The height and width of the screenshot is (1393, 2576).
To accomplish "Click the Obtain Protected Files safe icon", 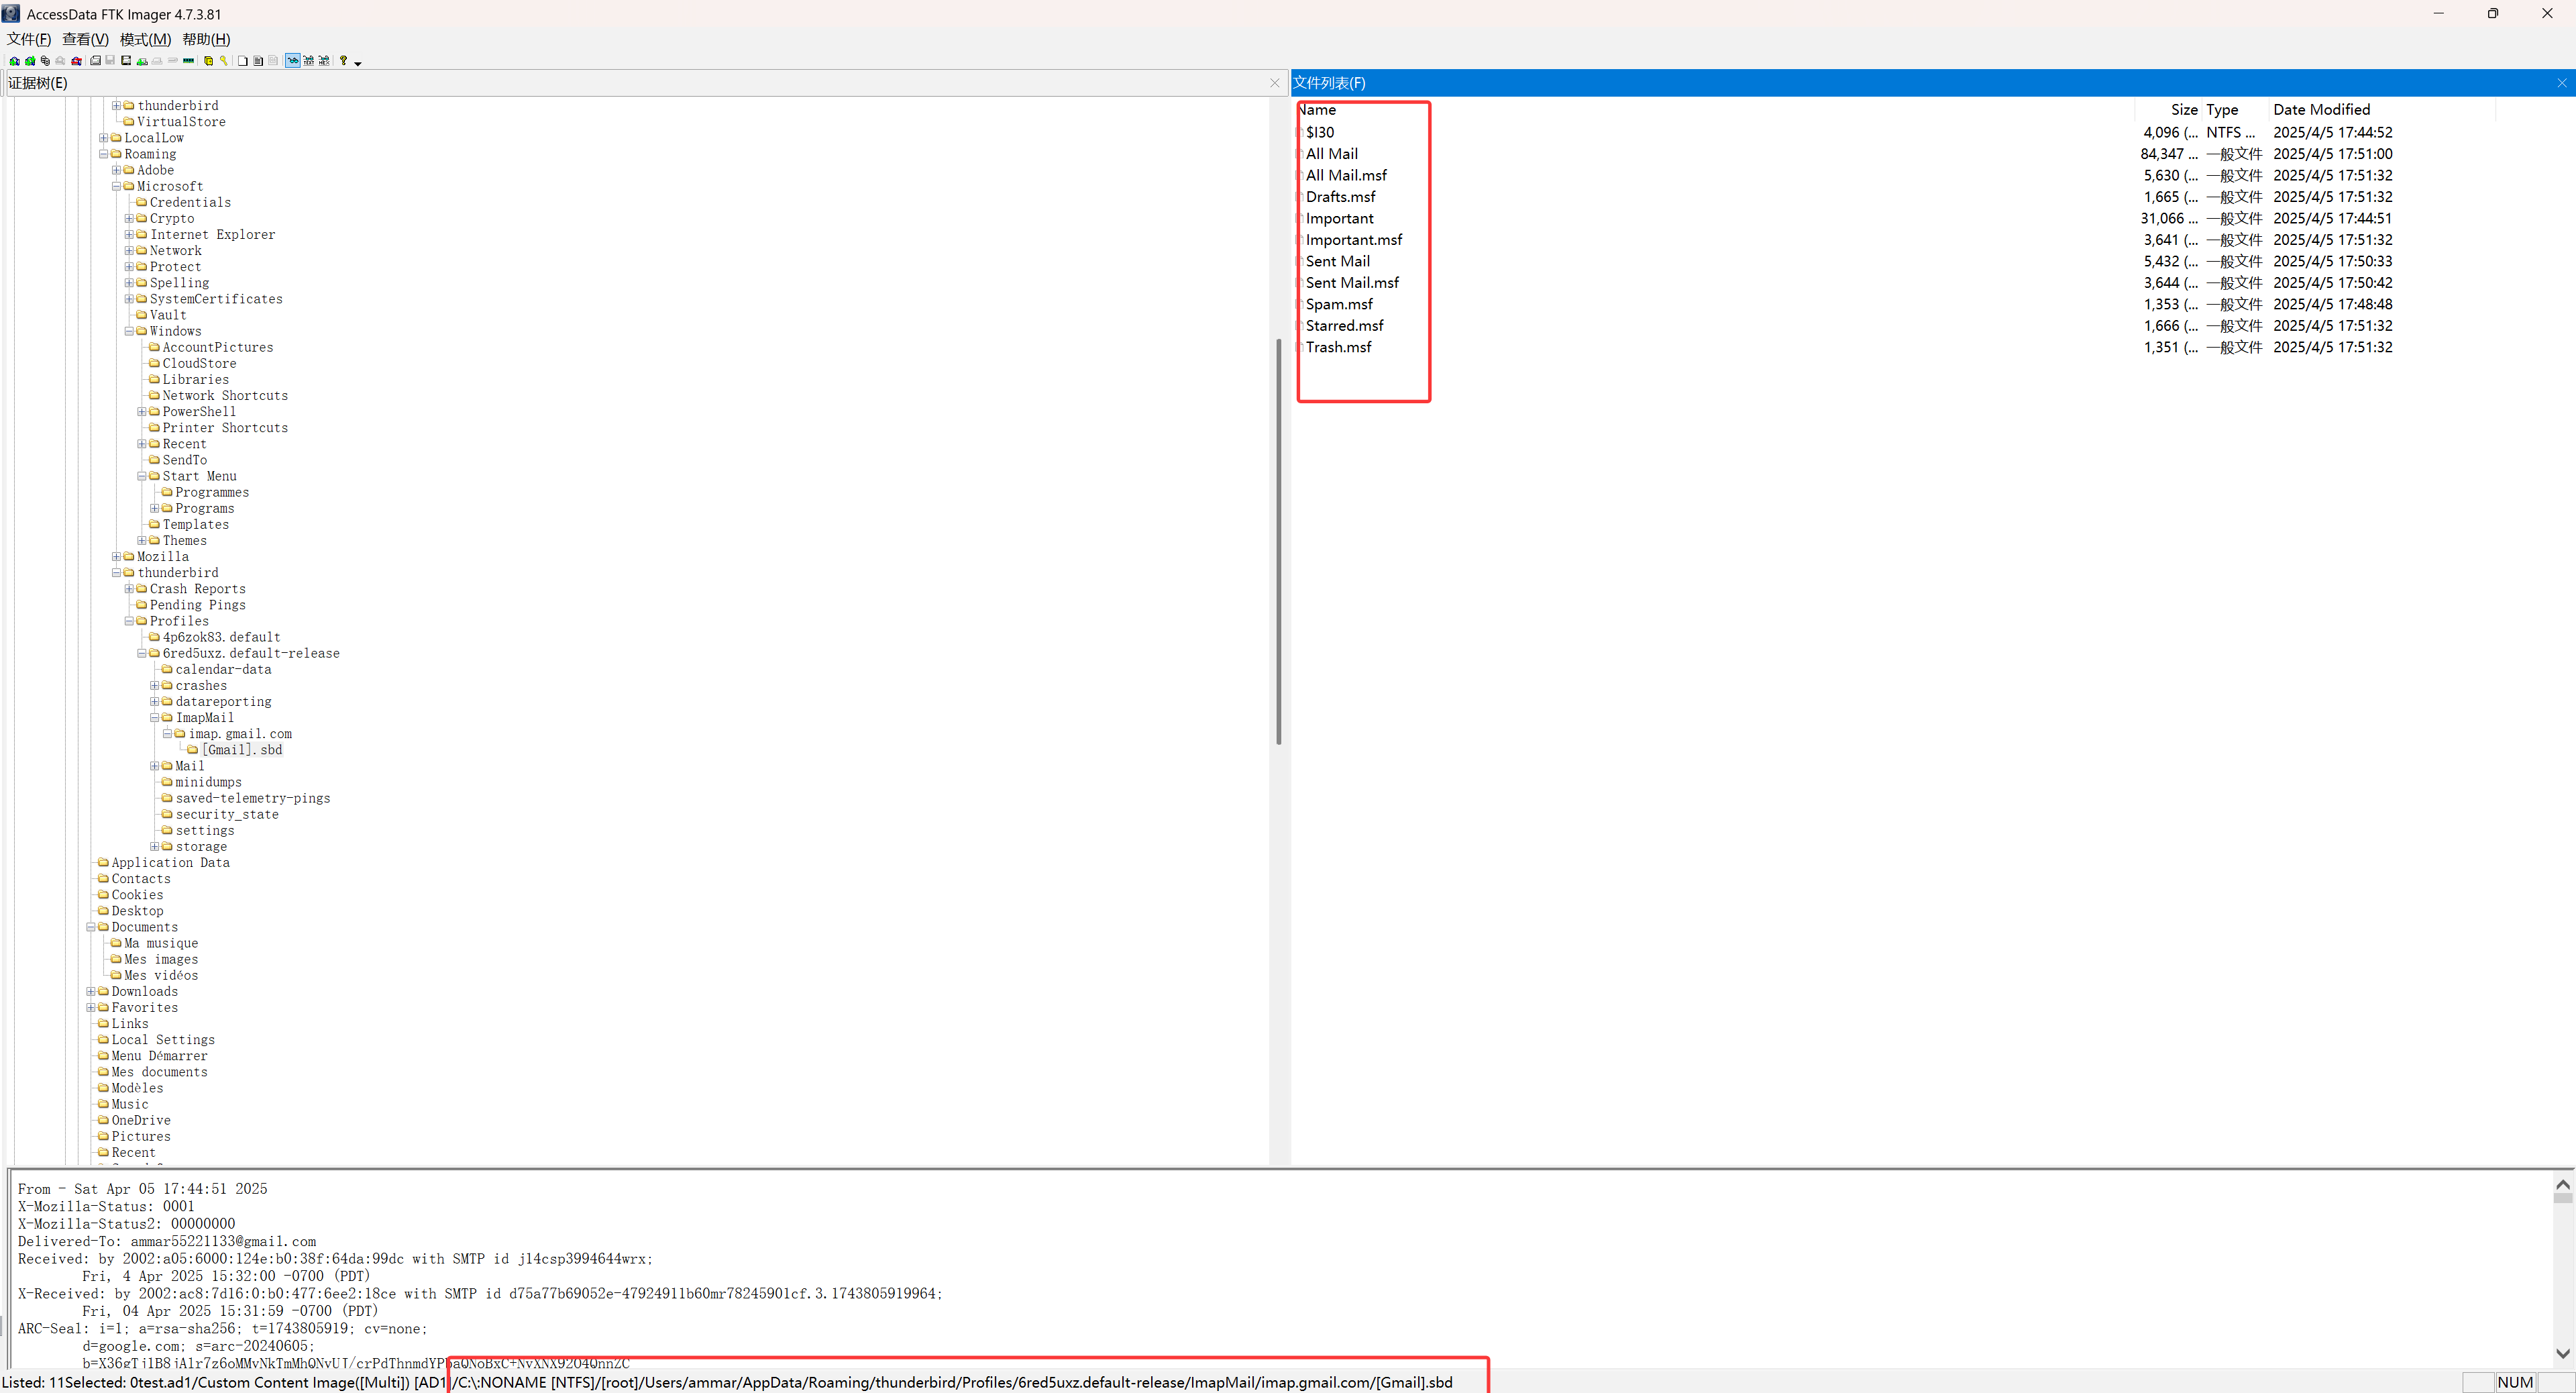I will [x=208, y=61].
